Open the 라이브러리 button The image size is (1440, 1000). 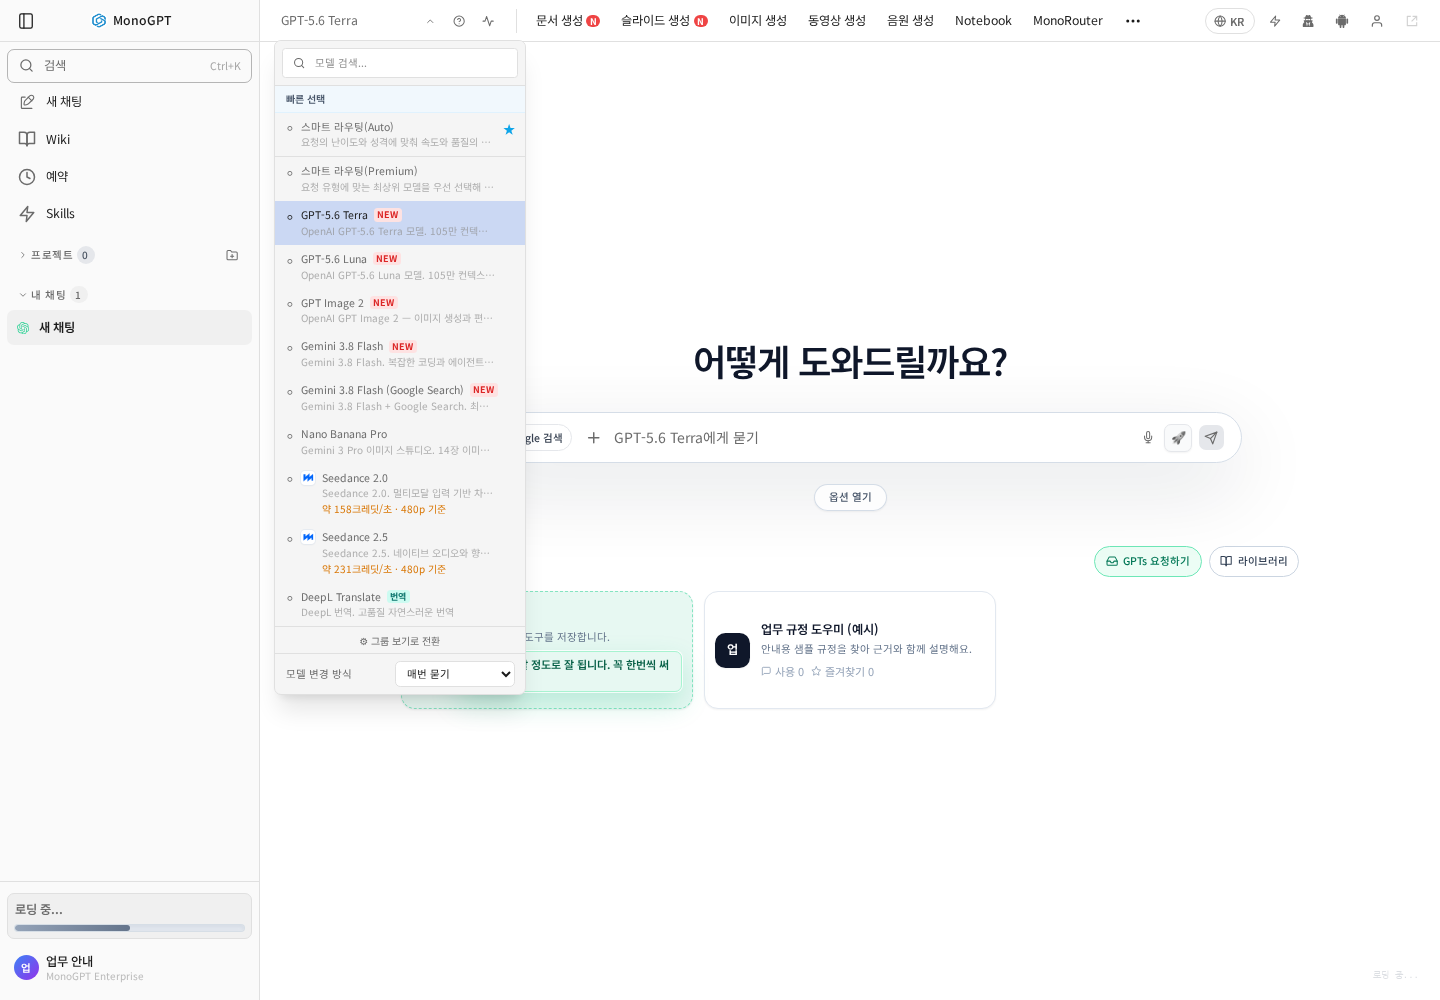coord(1254,561)
